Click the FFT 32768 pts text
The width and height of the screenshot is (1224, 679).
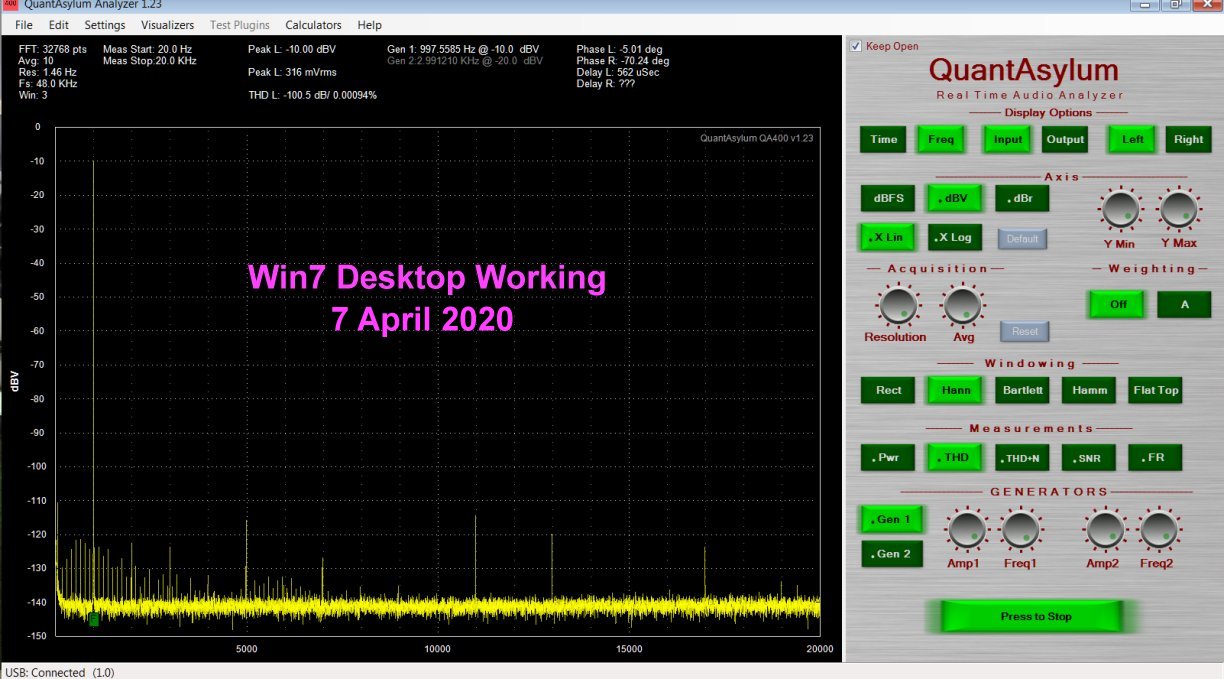53,49
